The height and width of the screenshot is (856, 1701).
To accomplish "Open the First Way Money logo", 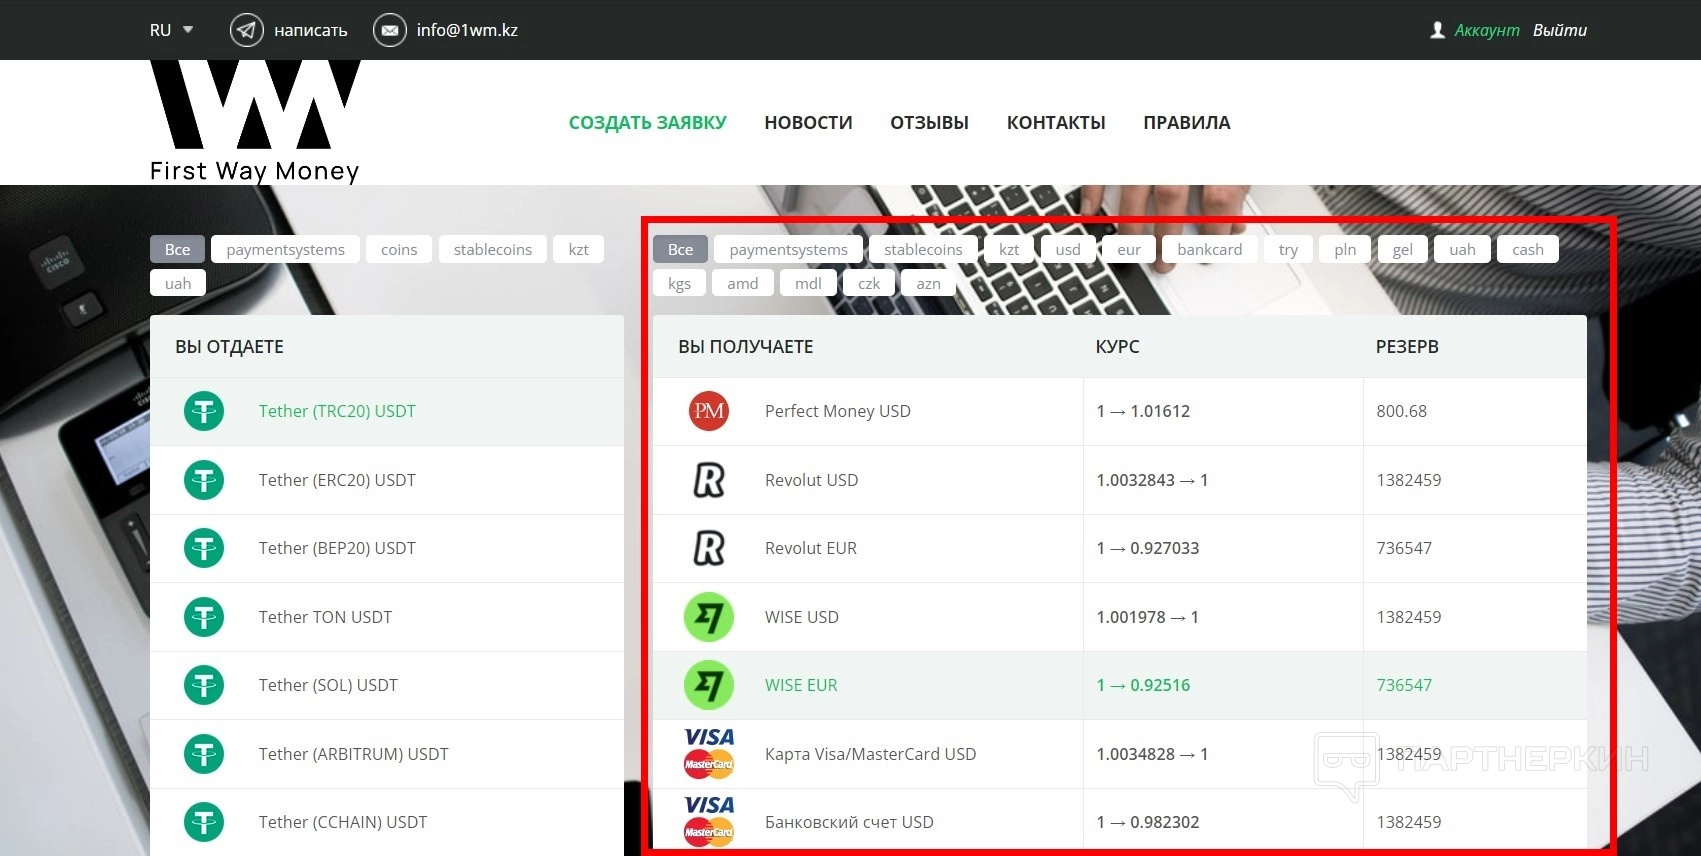I will [x=255, y=121].
